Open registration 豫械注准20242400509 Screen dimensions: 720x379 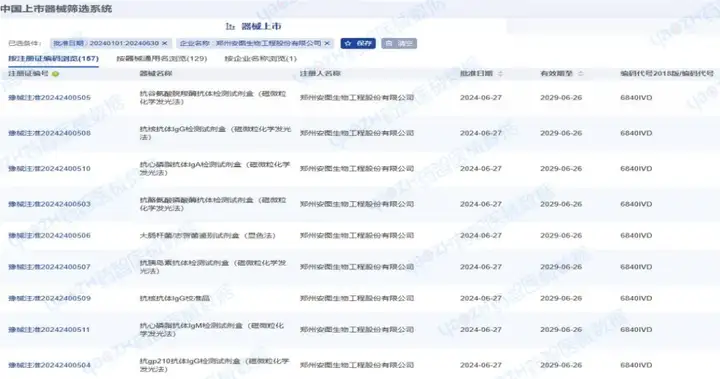click(50, 299)
